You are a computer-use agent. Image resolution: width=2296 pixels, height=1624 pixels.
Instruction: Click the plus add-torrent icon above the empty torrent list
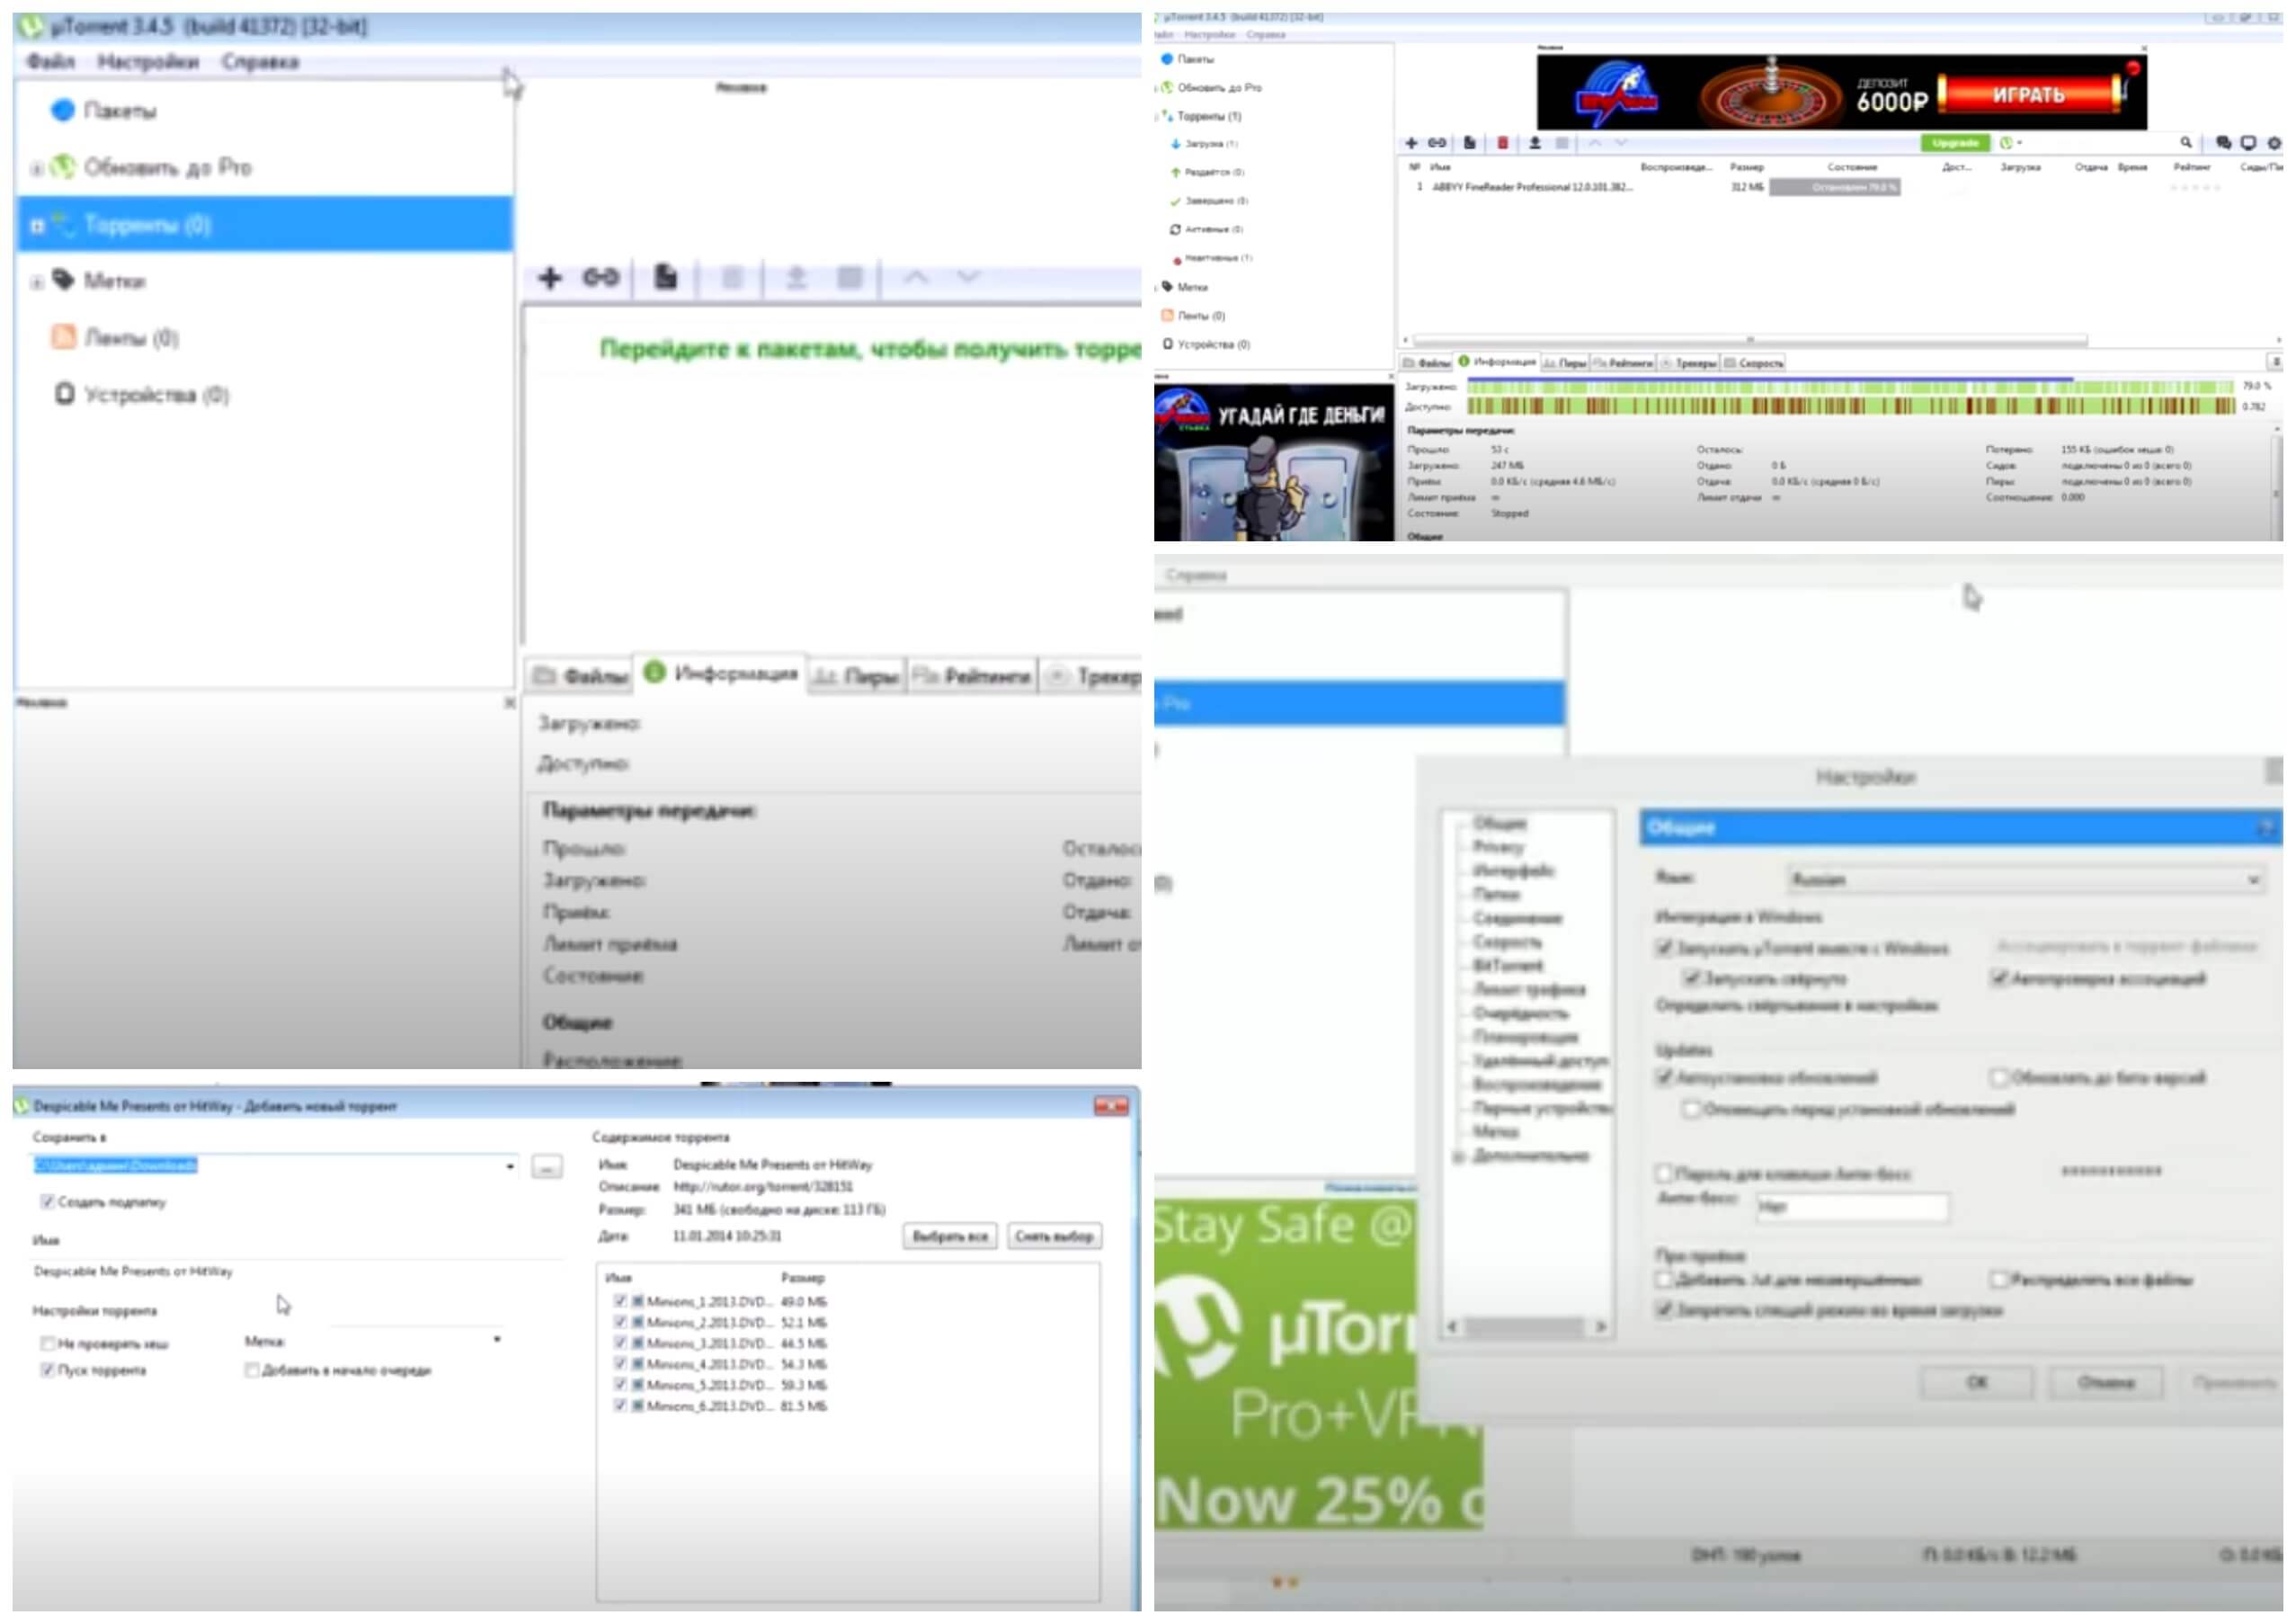click(549, 277)
